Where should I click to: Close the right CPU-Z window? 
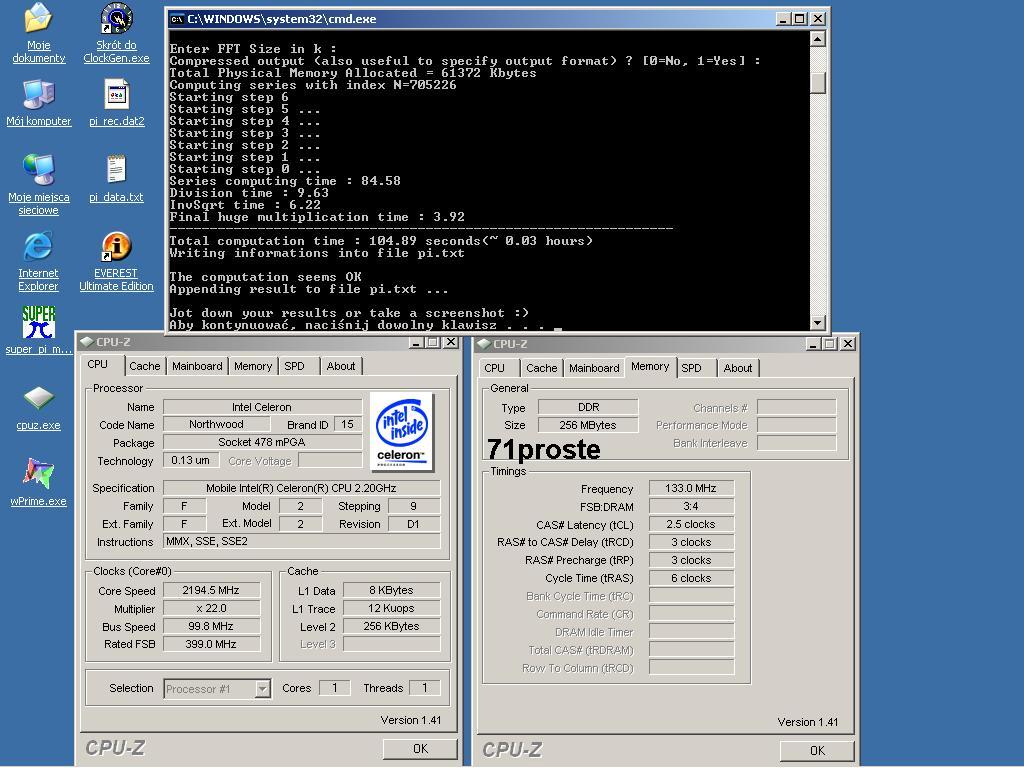[848, 344]
